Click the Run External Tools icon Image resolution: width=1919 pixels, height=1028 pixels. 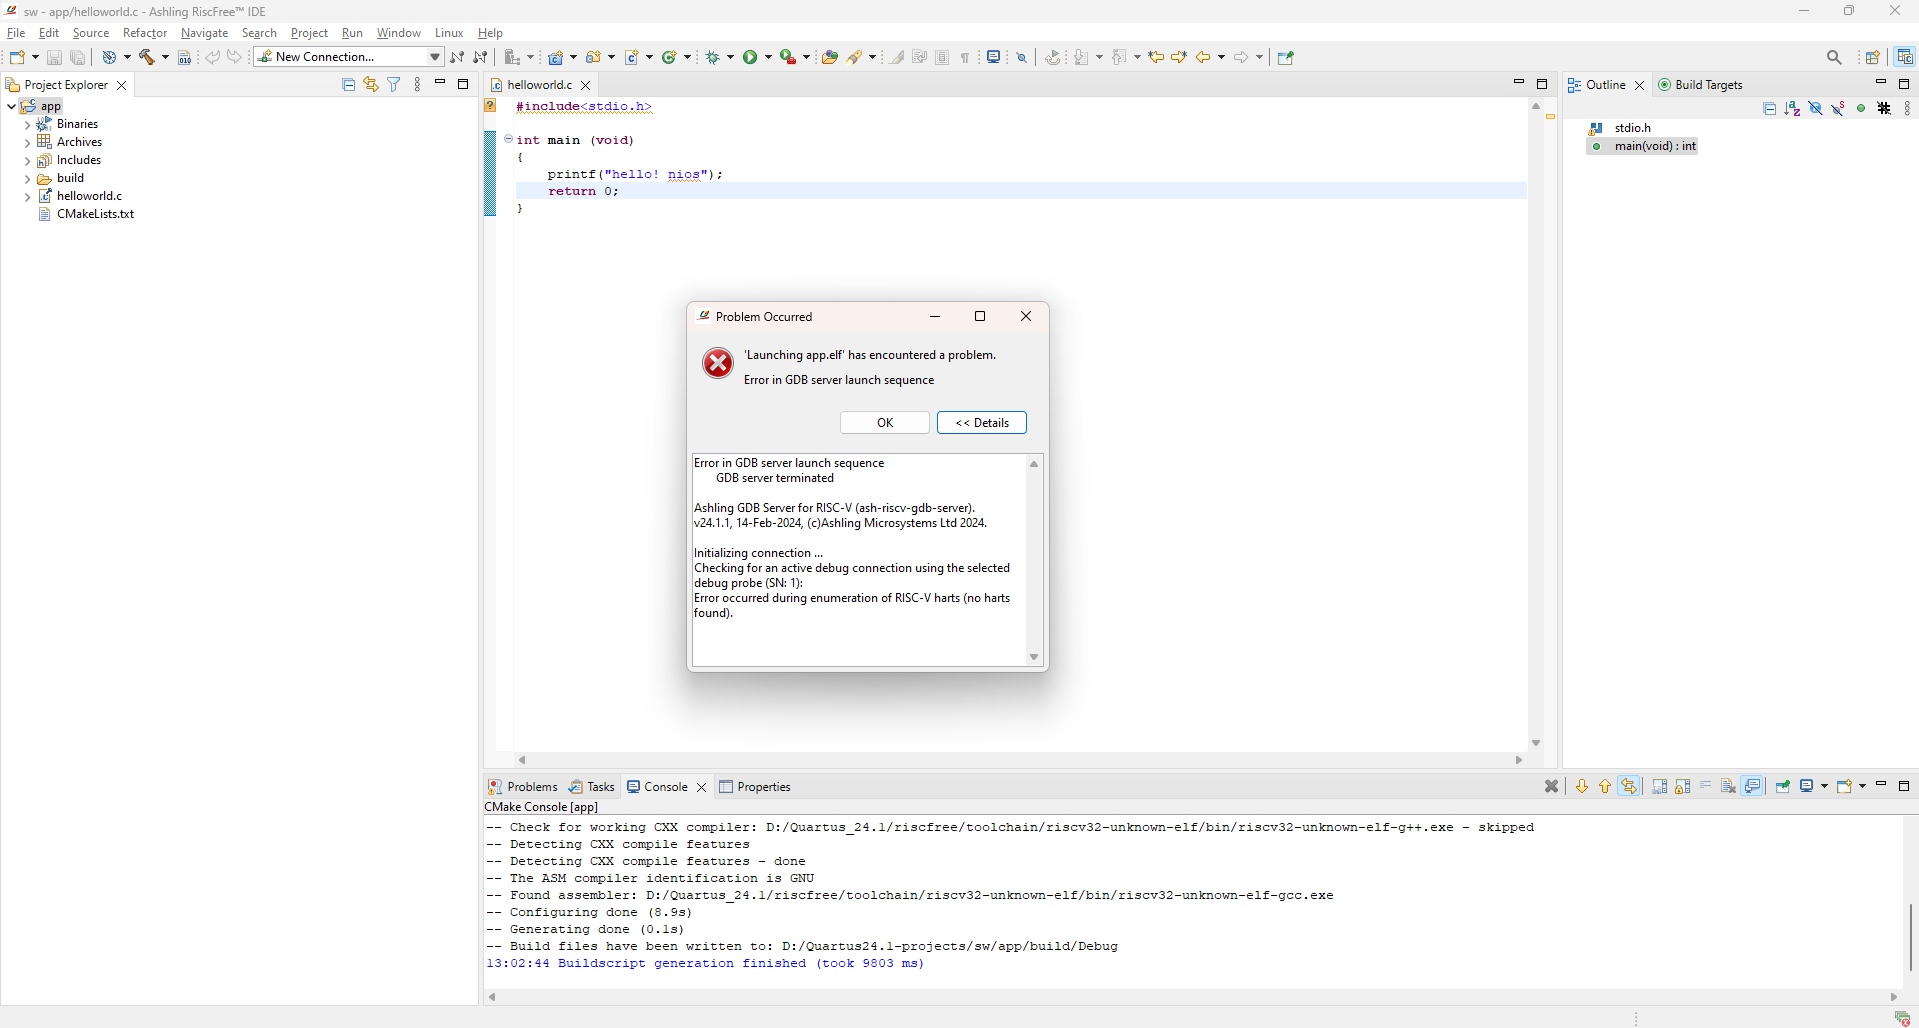pyautogui.click(x=788, y=57)
